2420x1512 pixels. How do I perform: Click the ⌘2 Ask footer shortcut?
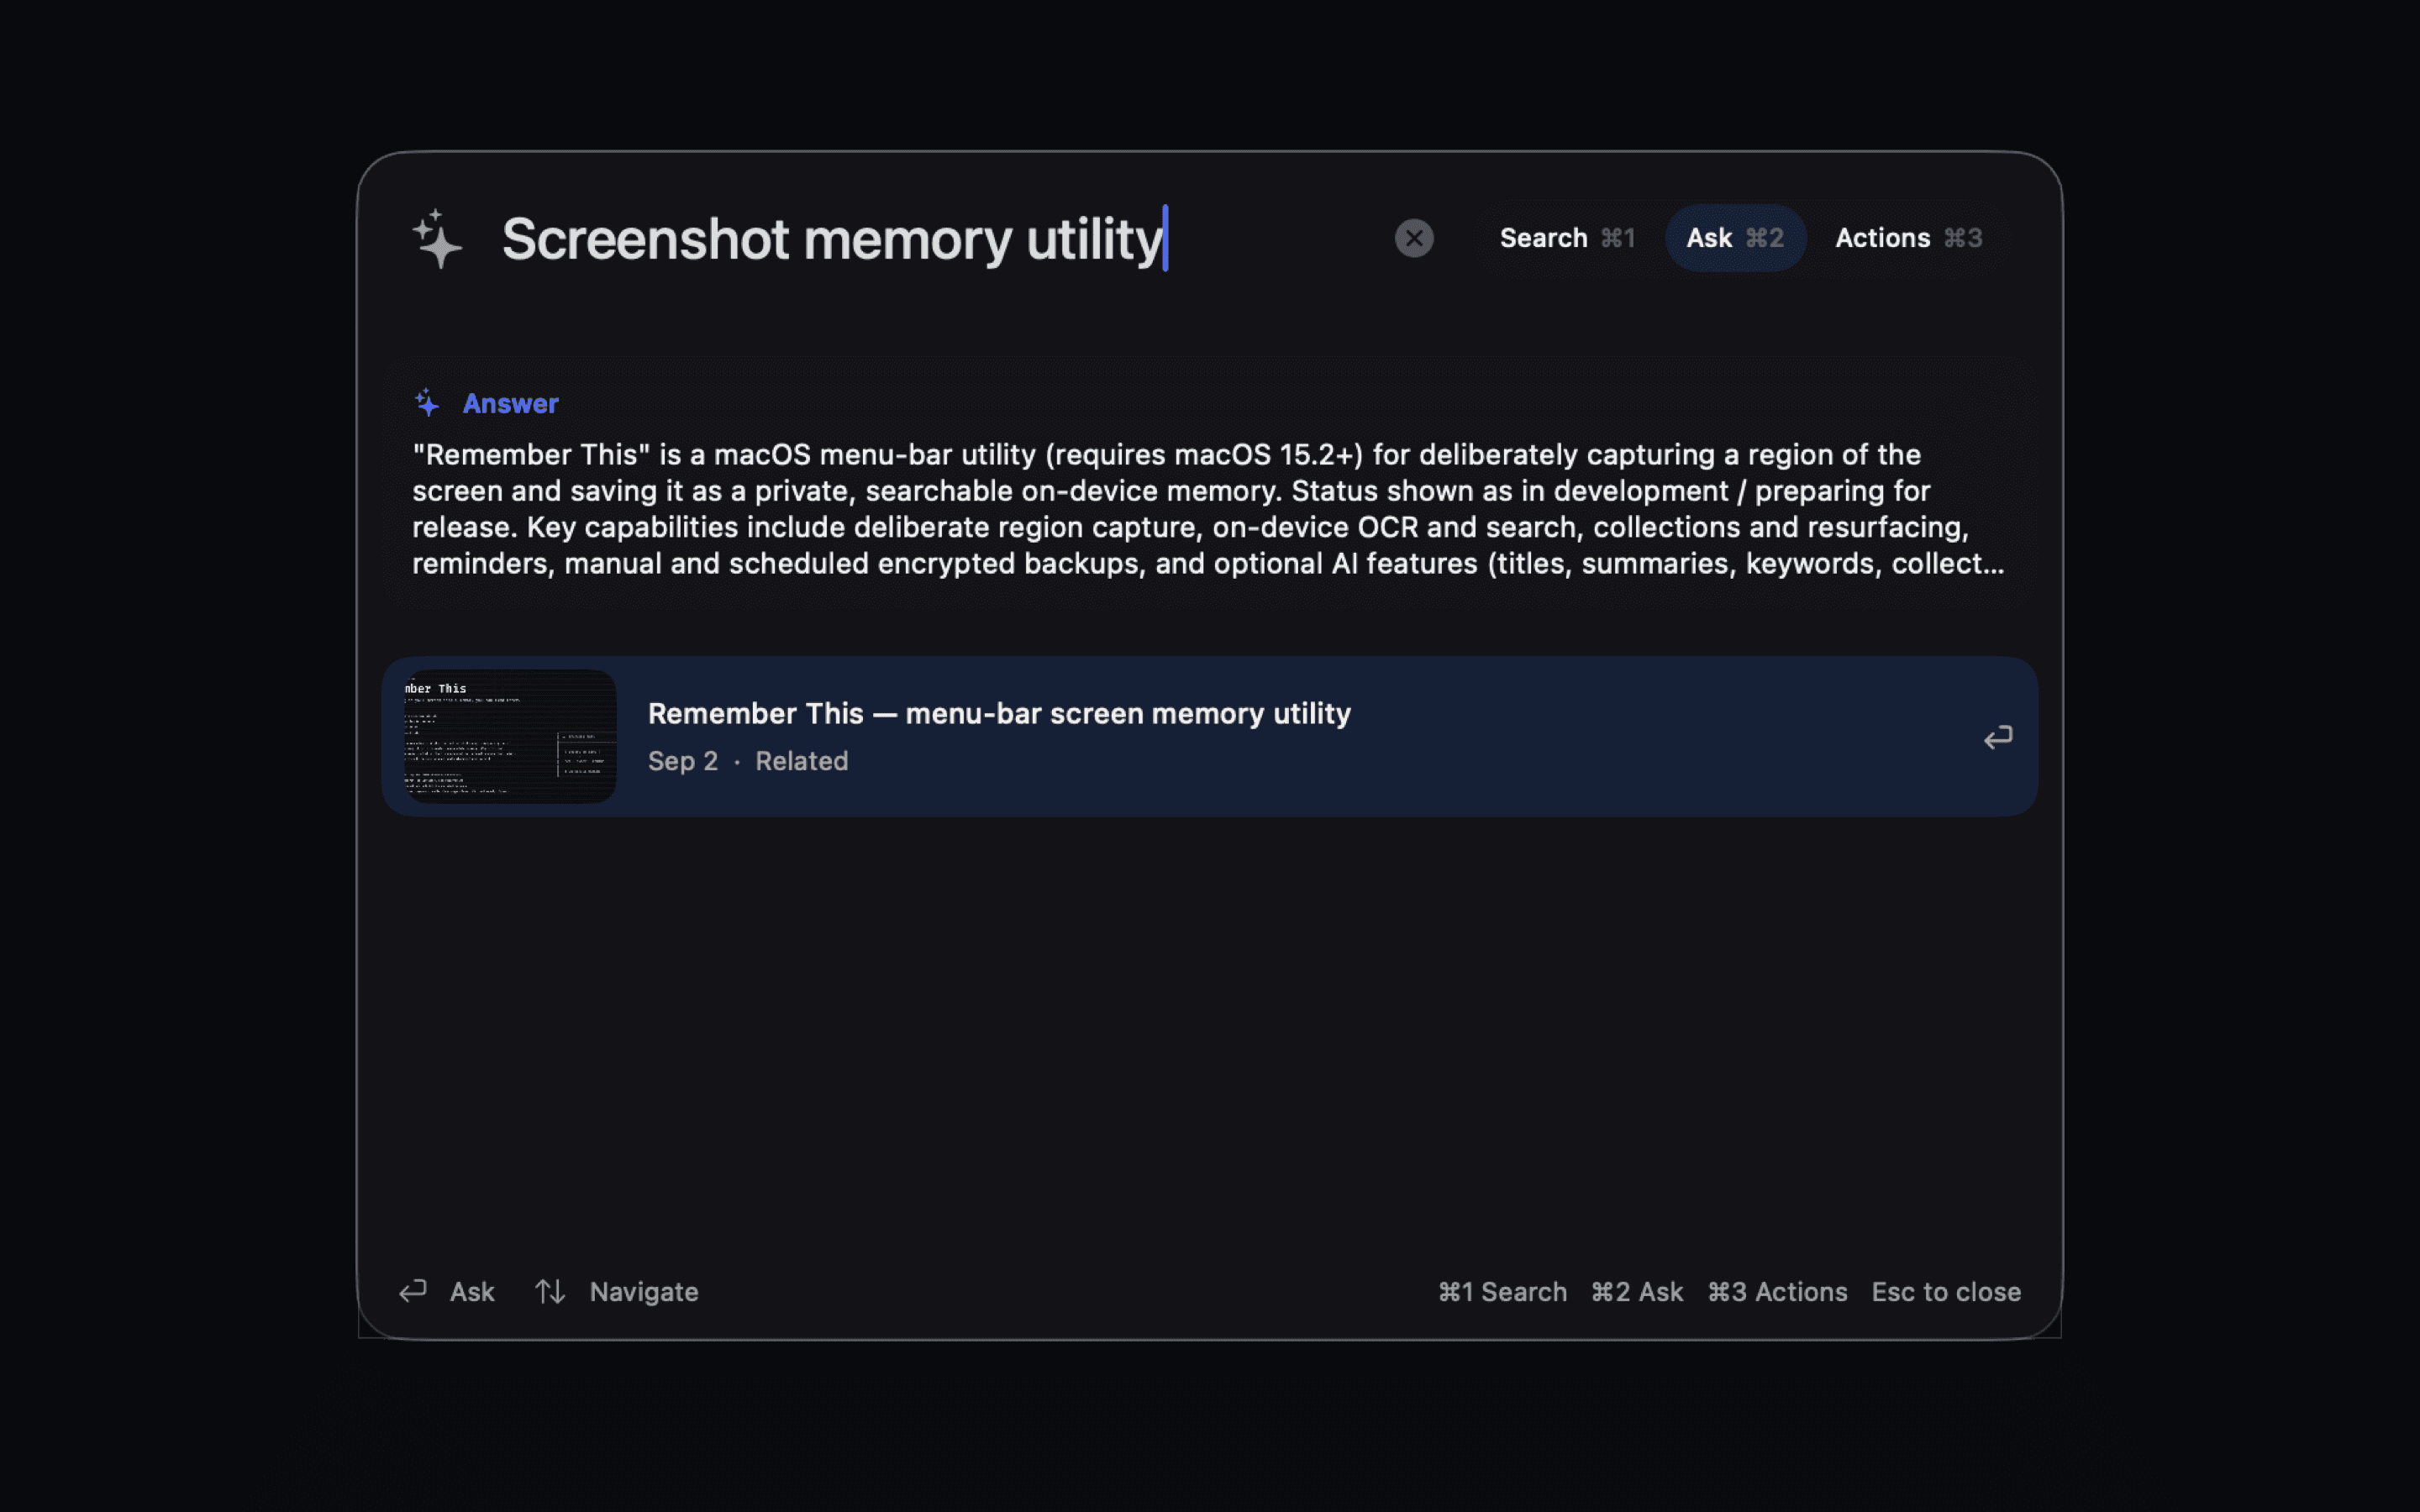pyautogui.click(x=1637, y=1292)
